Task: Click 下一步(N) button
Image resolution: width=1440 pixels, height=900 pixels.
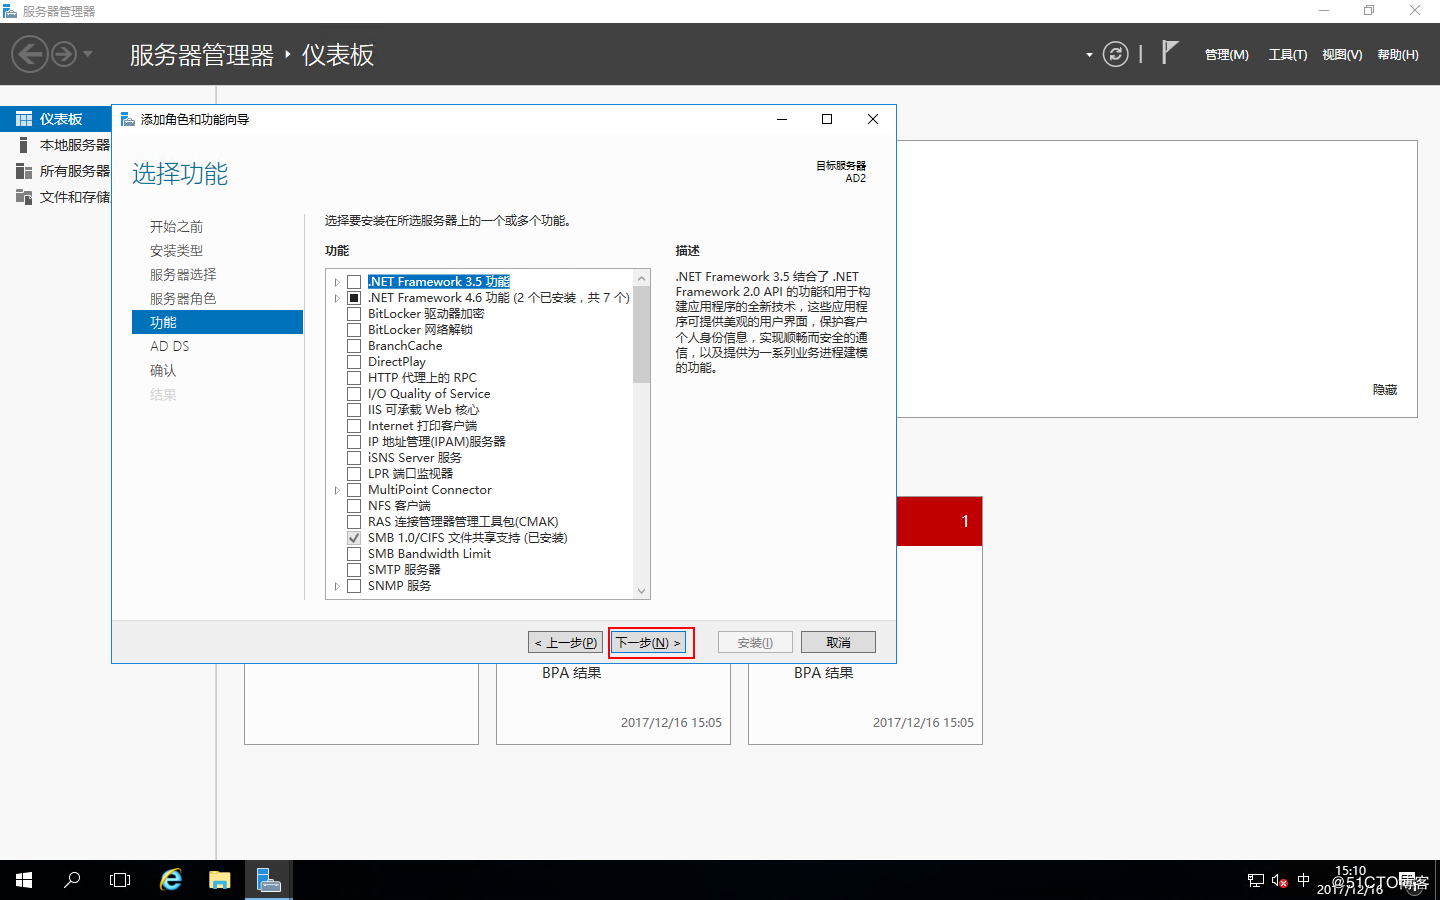Action: 649,642
